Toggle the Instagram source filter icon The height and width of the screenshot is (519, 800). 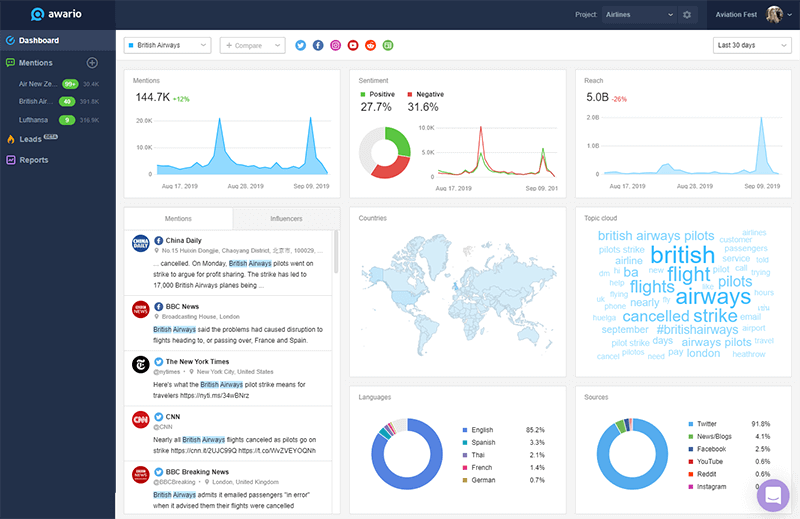(x=335, y=45)
